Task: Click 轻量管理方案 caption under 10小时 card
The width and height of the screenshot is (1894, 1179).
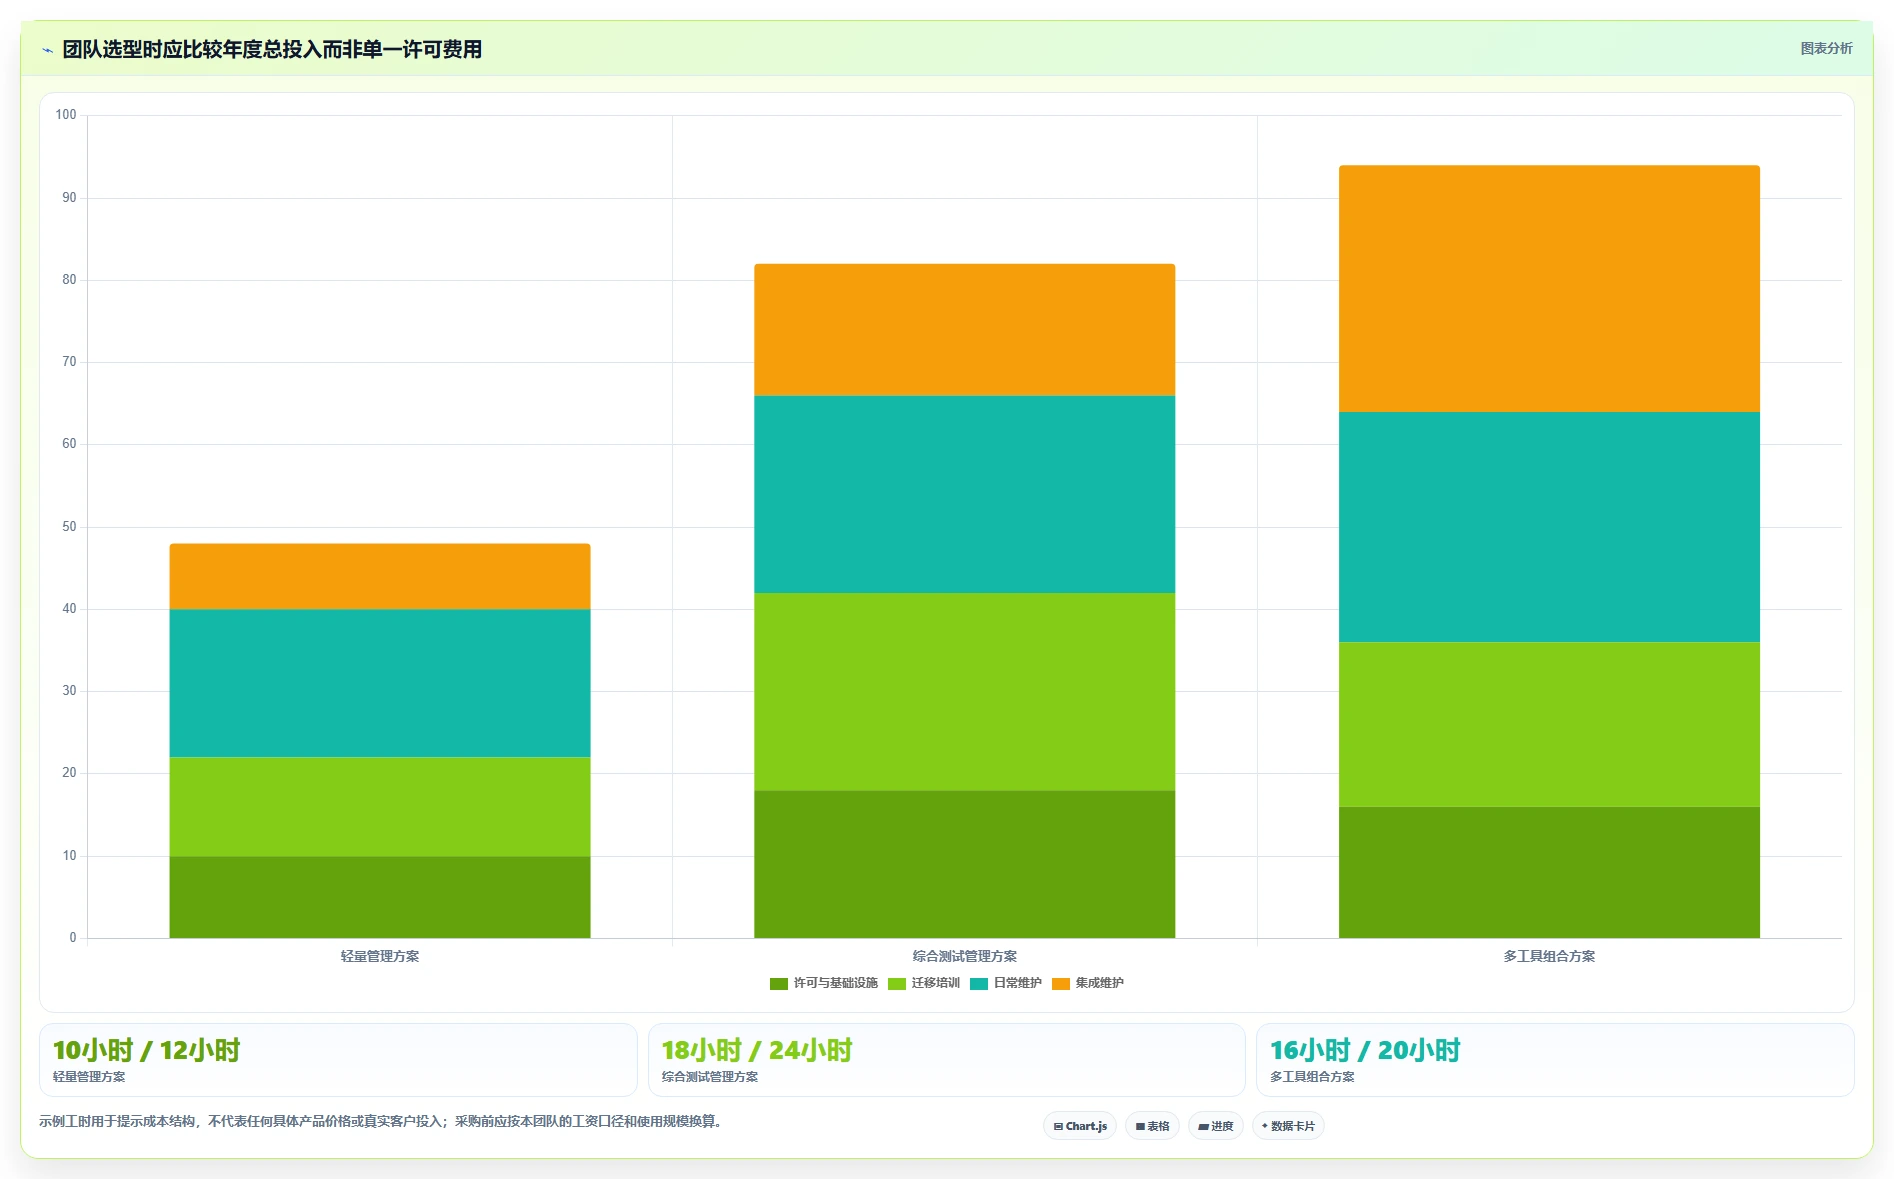Action: pyautogui.click(x=89, y=1077)
